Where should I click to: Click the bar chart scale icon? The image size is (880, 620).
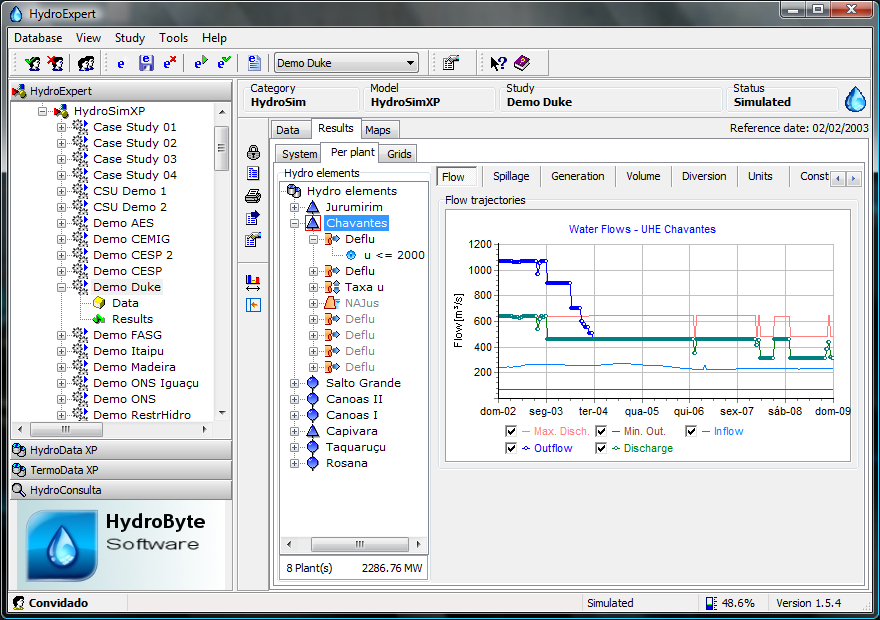pos(253,283)
